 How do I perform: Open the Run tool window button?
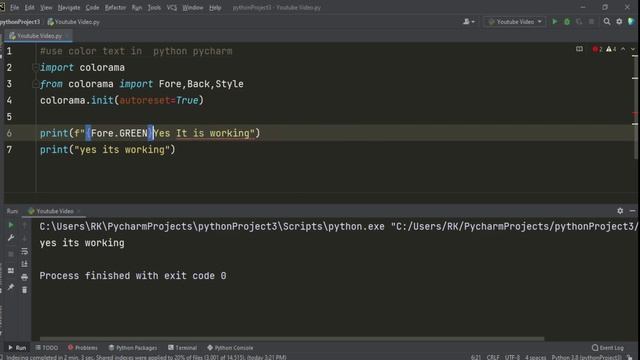[x=17, y=348]
